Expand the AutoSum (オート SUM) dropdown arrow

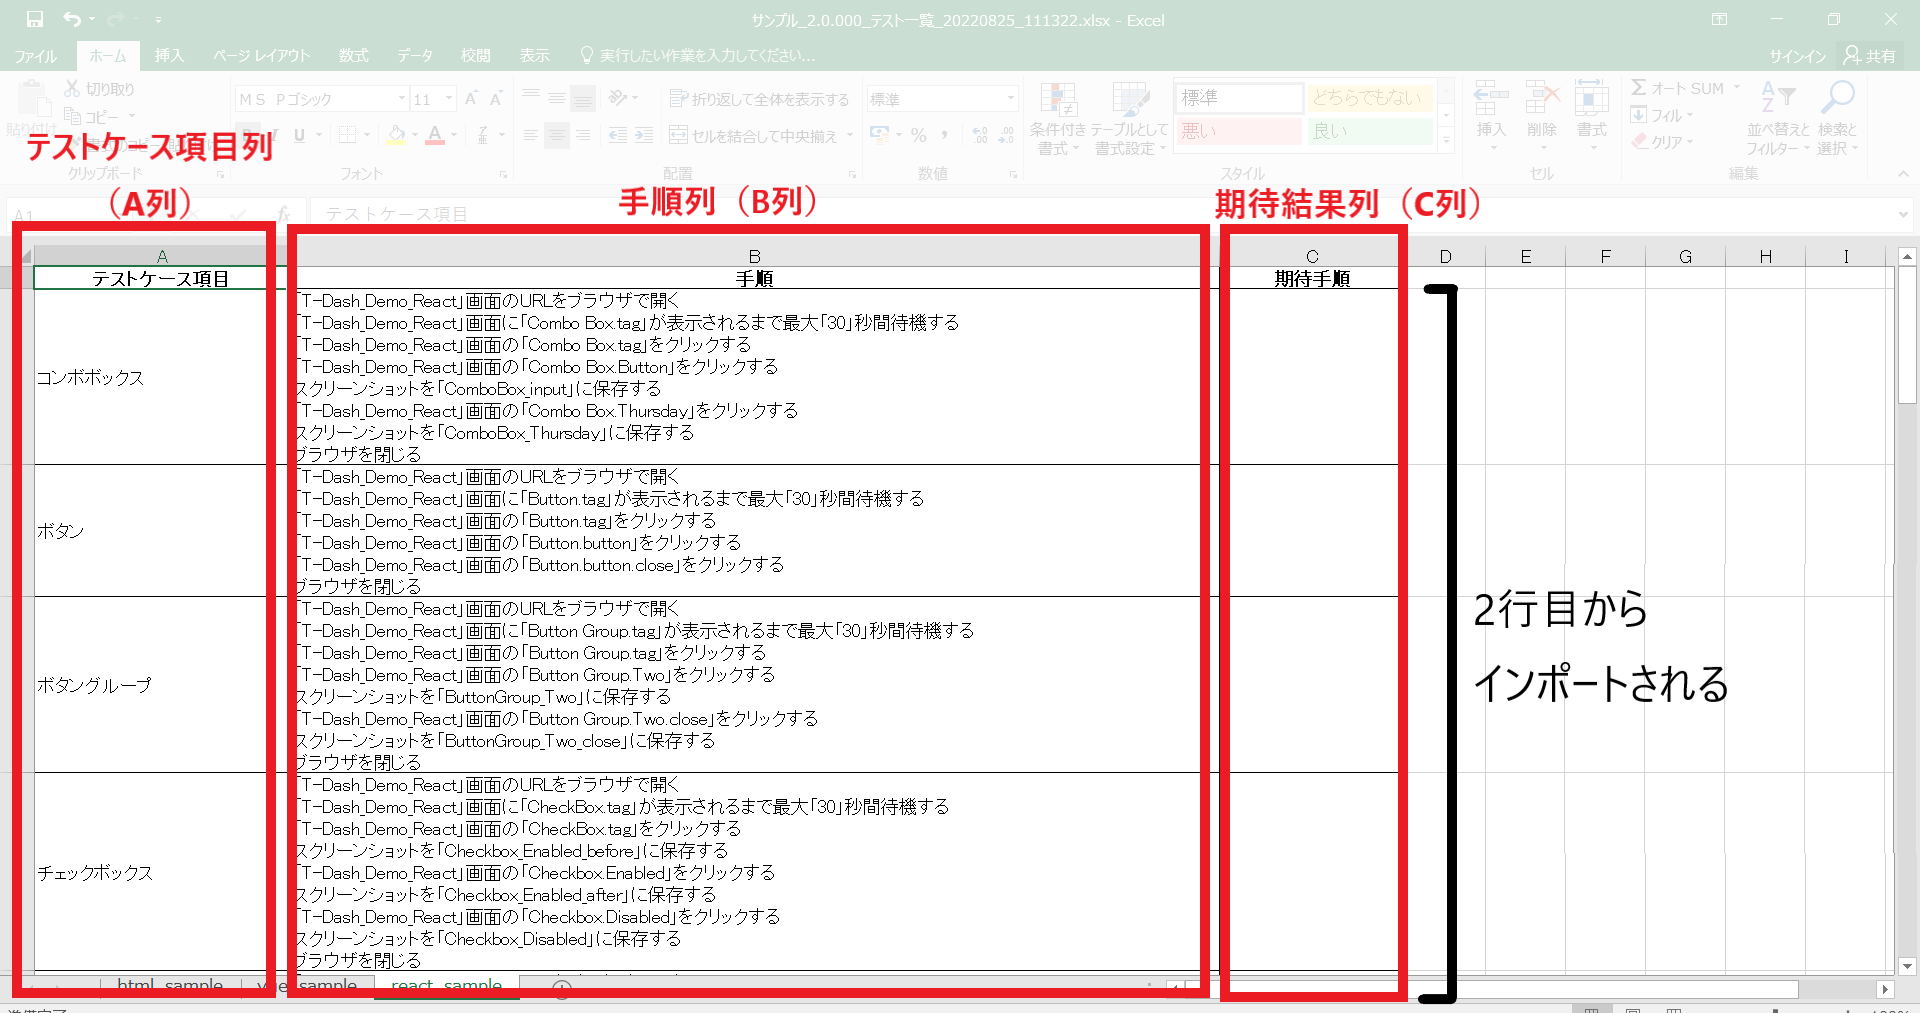[x=1737, y=88]
